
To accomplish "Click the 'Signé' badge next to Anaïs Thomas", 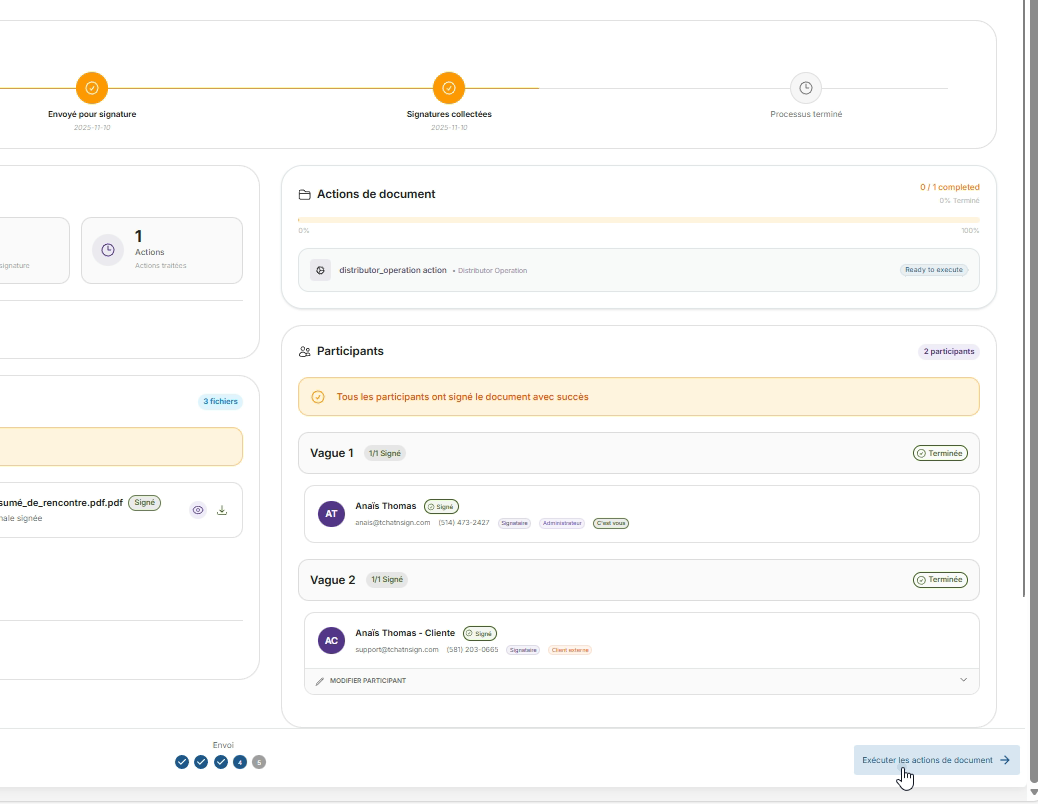I will pos(441,507).
